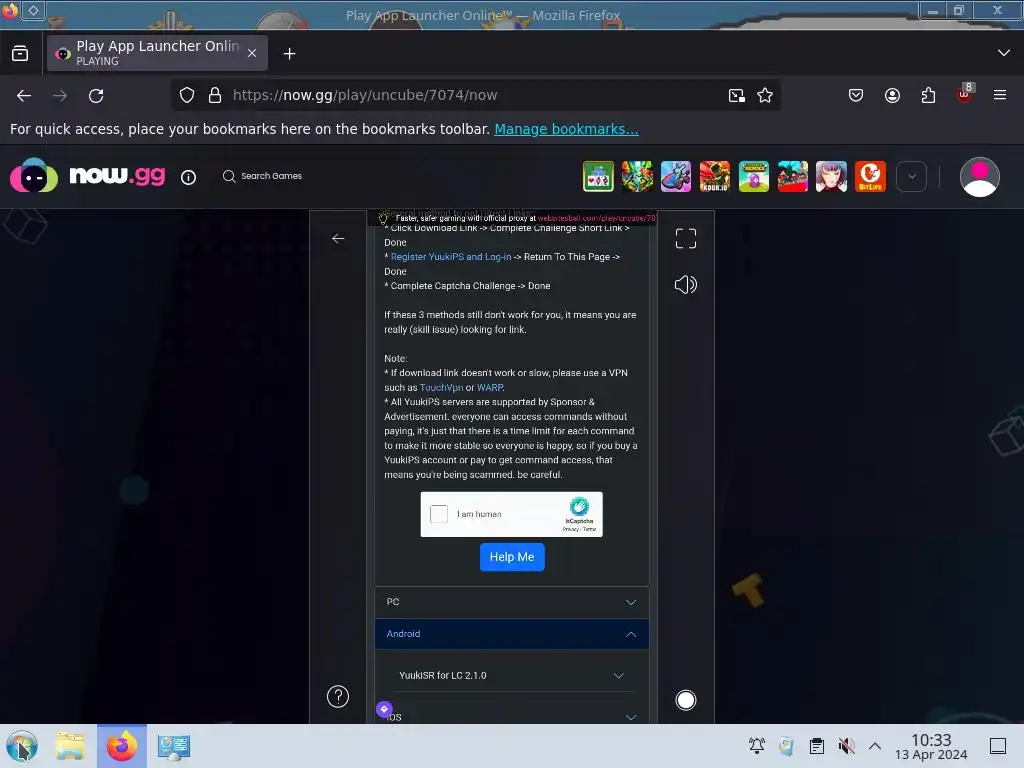The height and width of the screenshot is (768, 1024).
Task: Click the white circle record button
Action: coord(685,700)
